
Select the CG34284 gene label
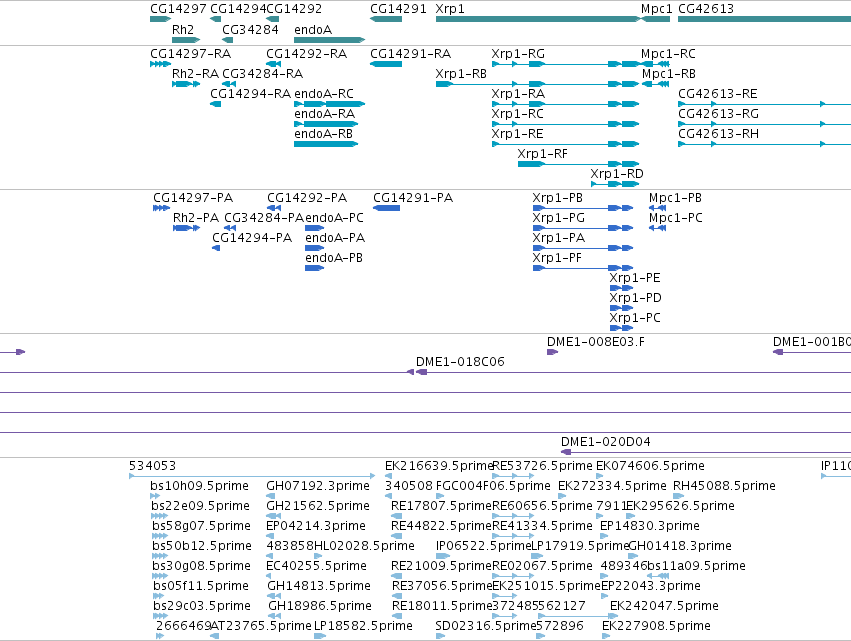(250, 30)
